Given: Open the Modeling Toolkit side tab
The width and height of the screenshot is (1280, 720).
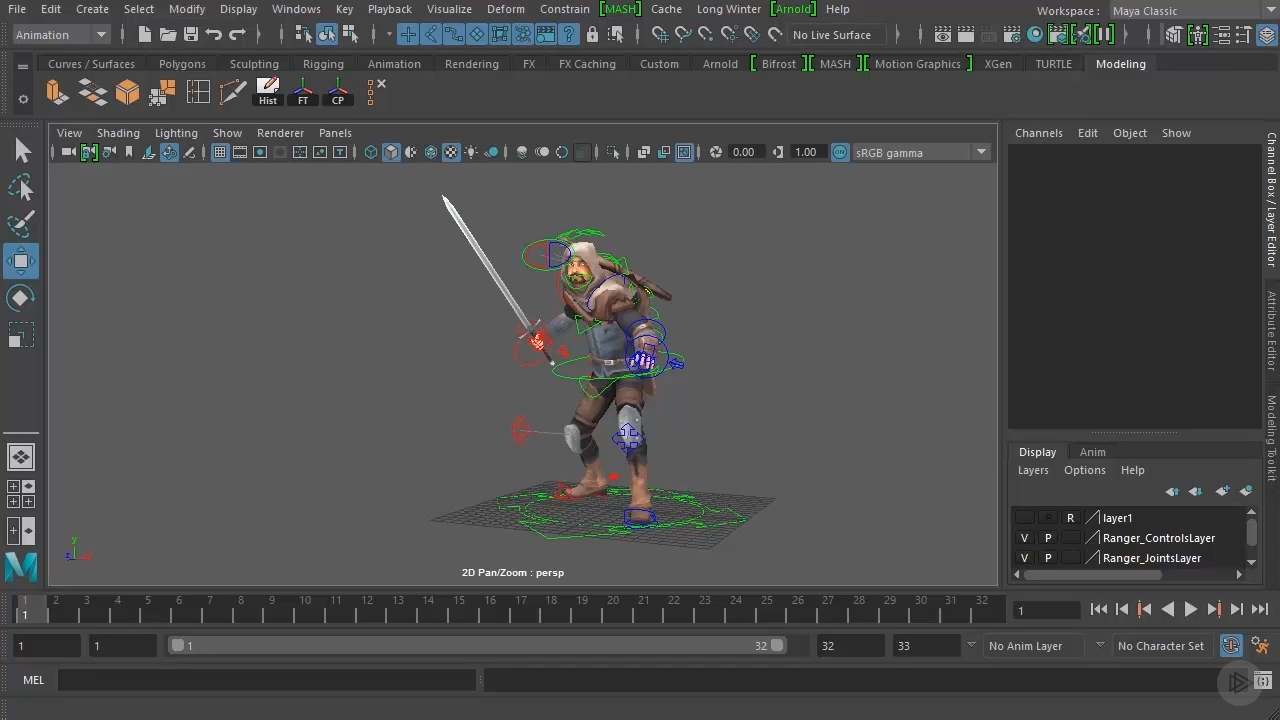Looking at the screenshot, I should point(1272,438).
